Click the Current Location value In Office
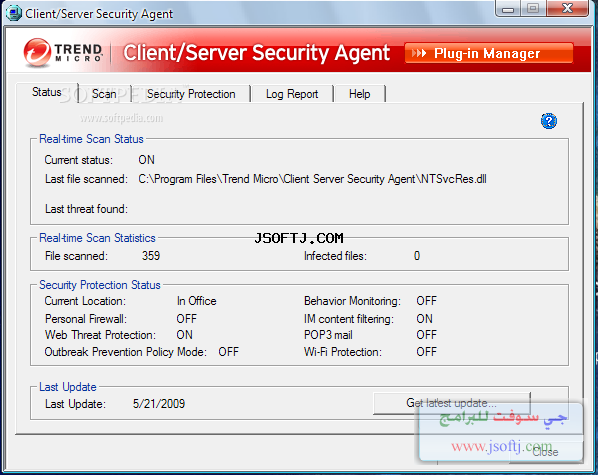This screenshot has width=598, height=475. 196,301
